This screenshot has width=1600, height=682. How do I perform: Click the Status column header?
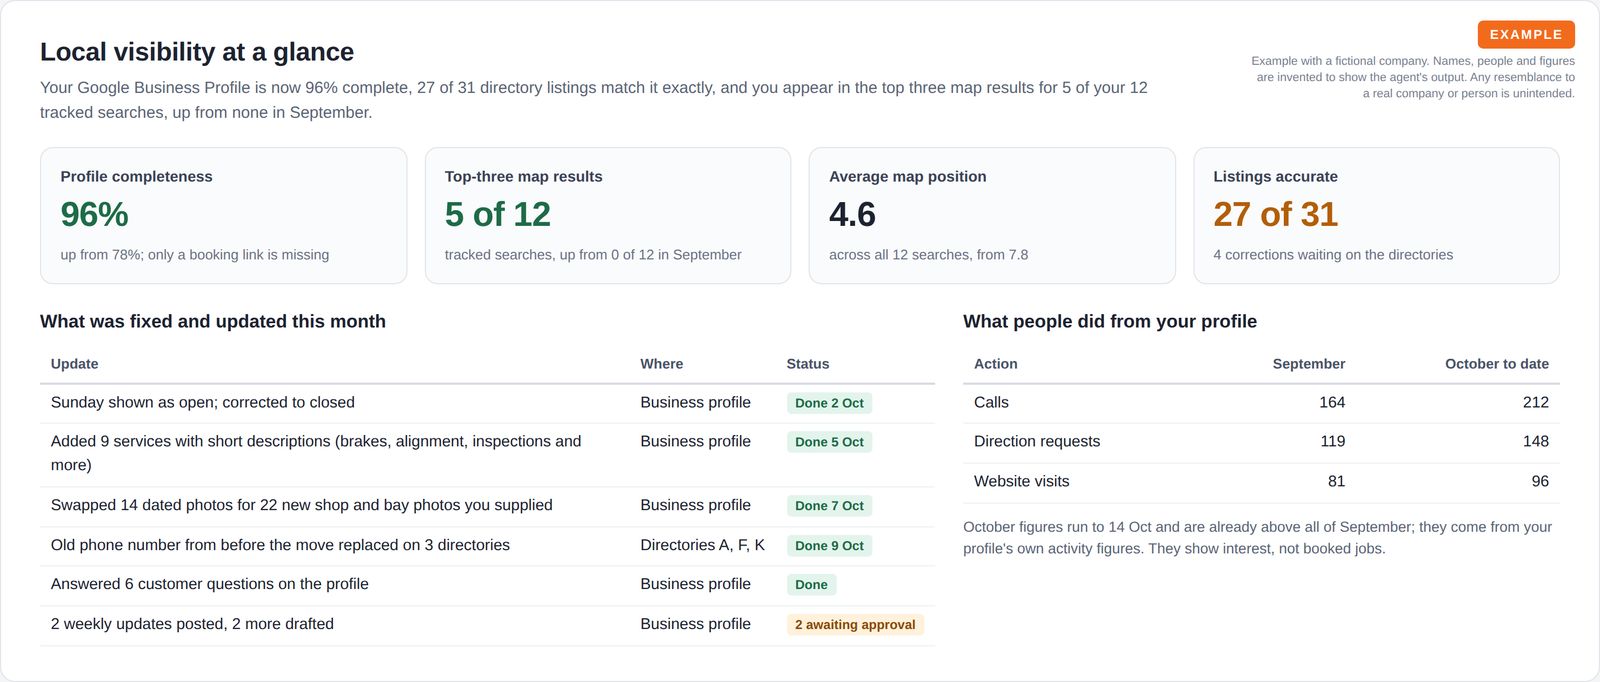pyautogui.click(x=808, y=364)
